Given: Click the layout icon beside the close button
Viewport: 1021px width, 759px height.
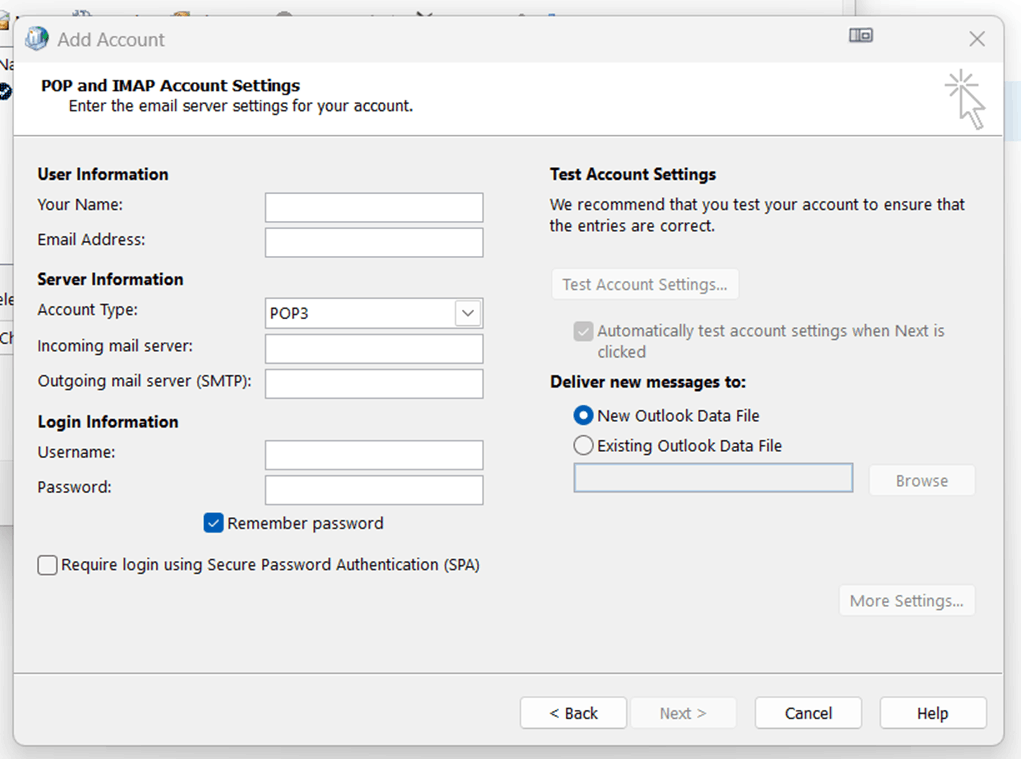Looking at the screenshot, I should click(x=861, y=36).
